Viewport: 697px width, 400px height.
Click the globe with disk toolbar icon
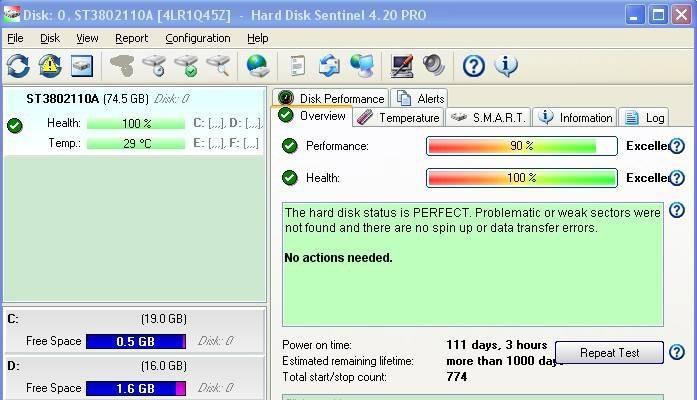258,66
